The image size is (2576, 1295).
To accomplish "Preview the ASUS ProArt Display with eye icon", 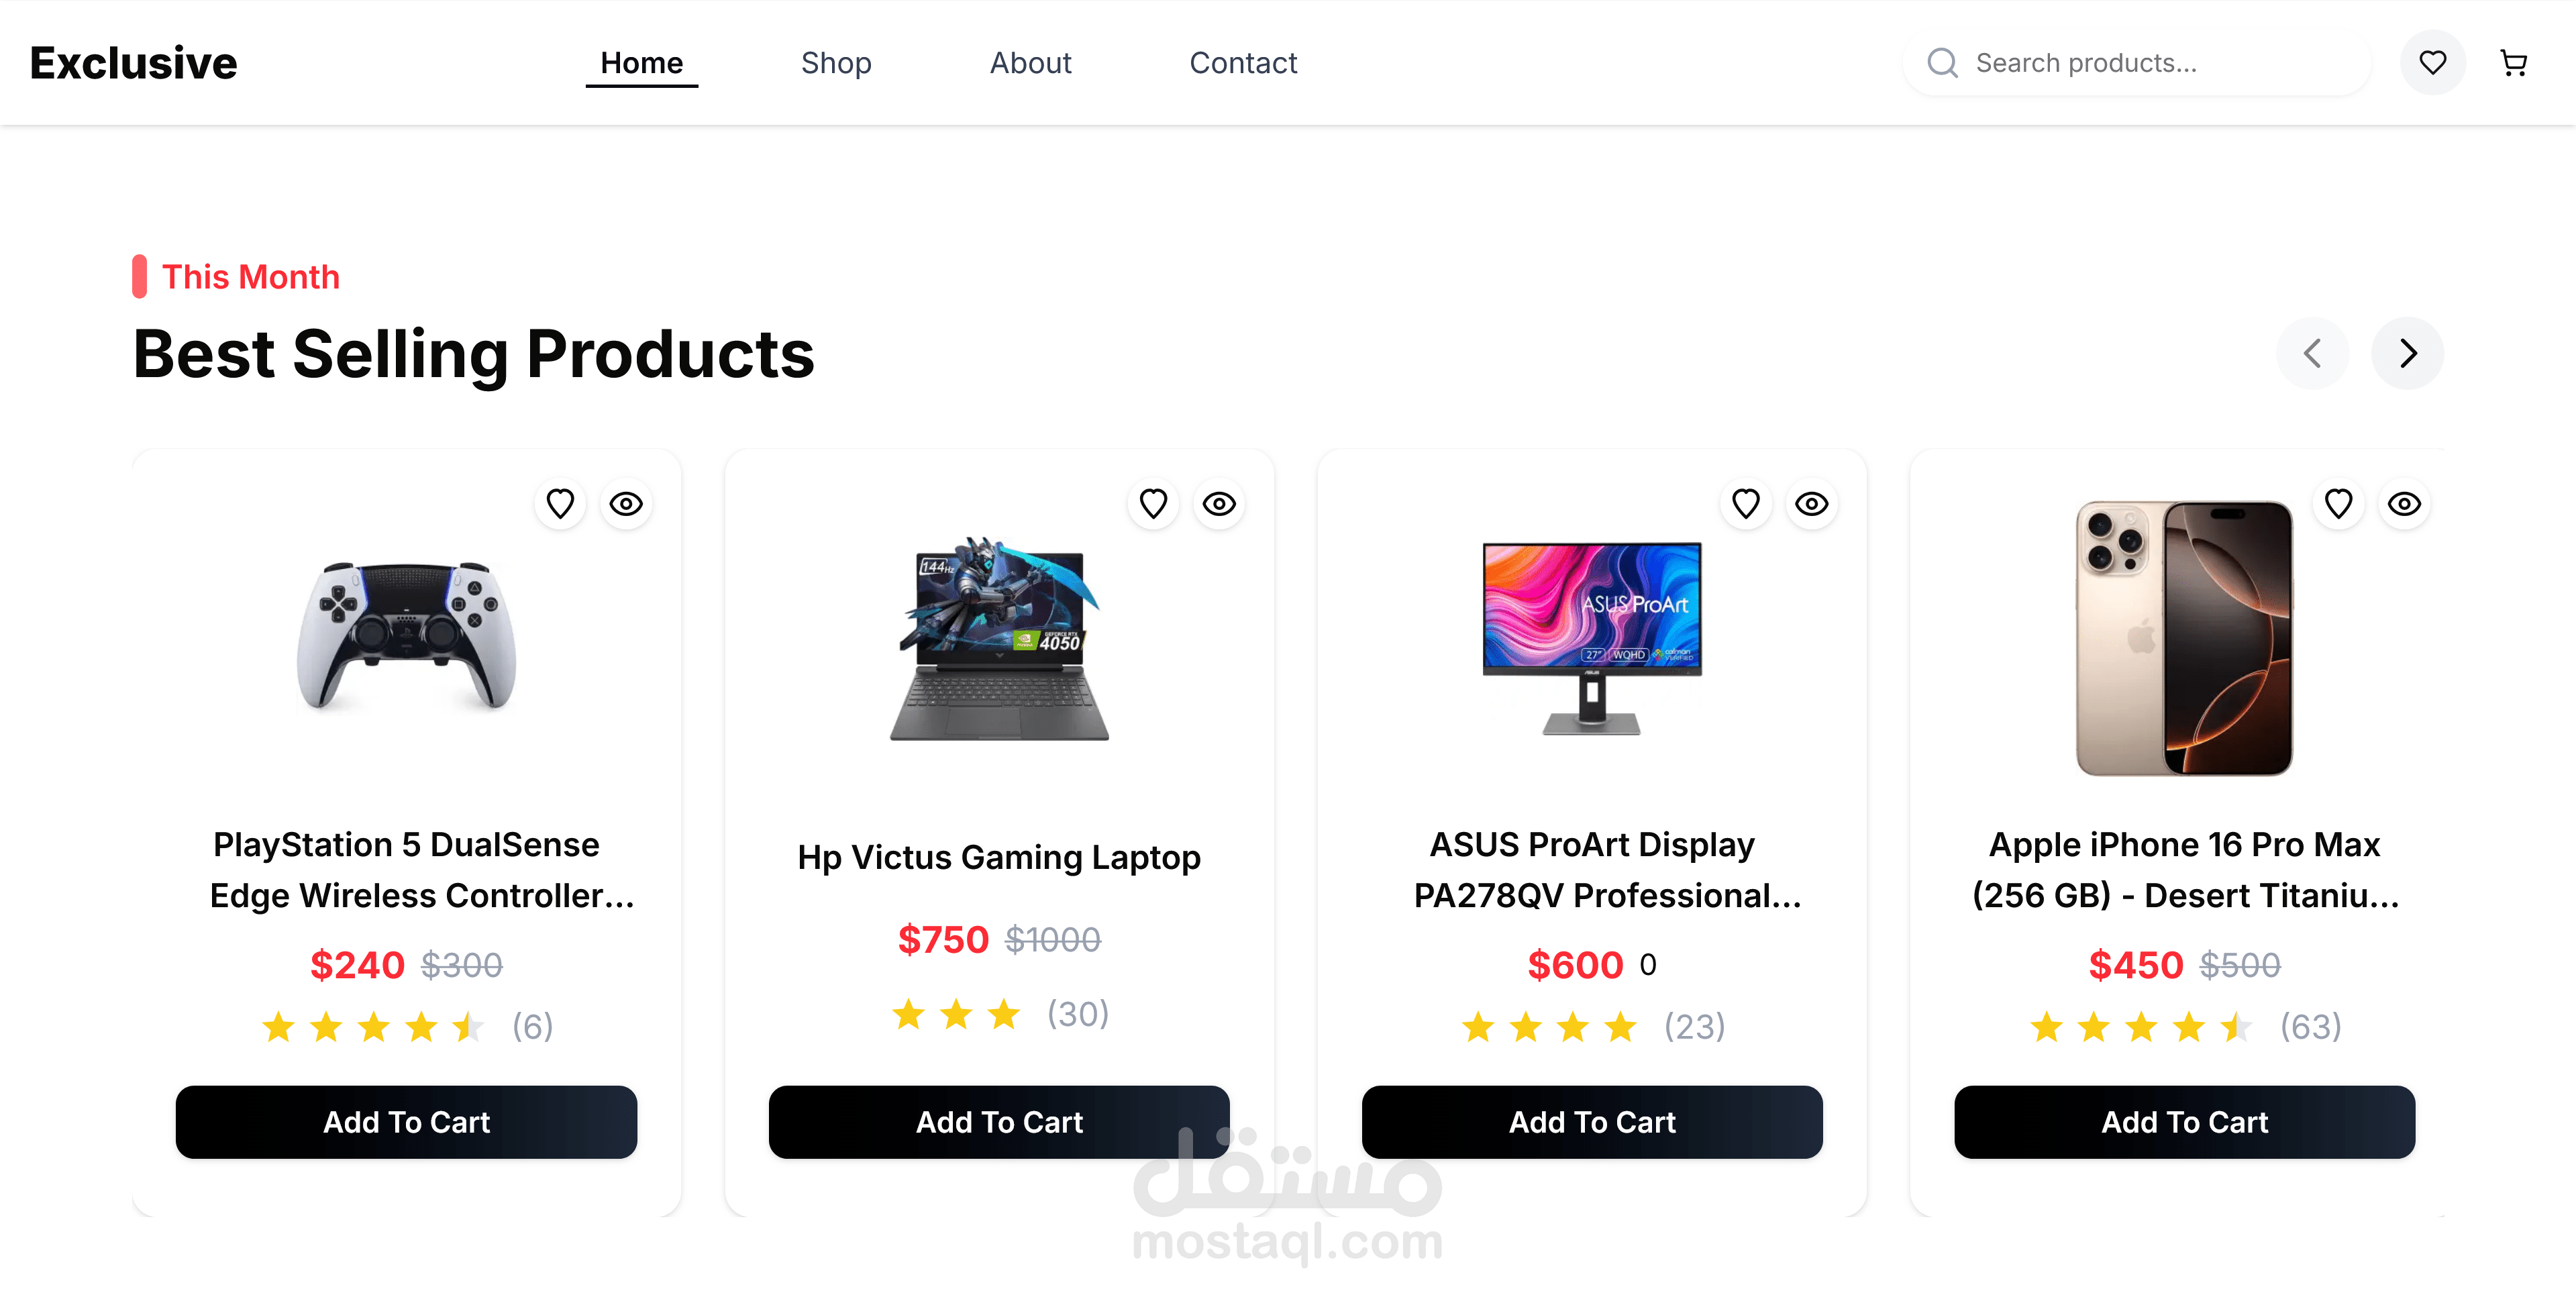I will pyautogui.click(x=1811, y=503).
